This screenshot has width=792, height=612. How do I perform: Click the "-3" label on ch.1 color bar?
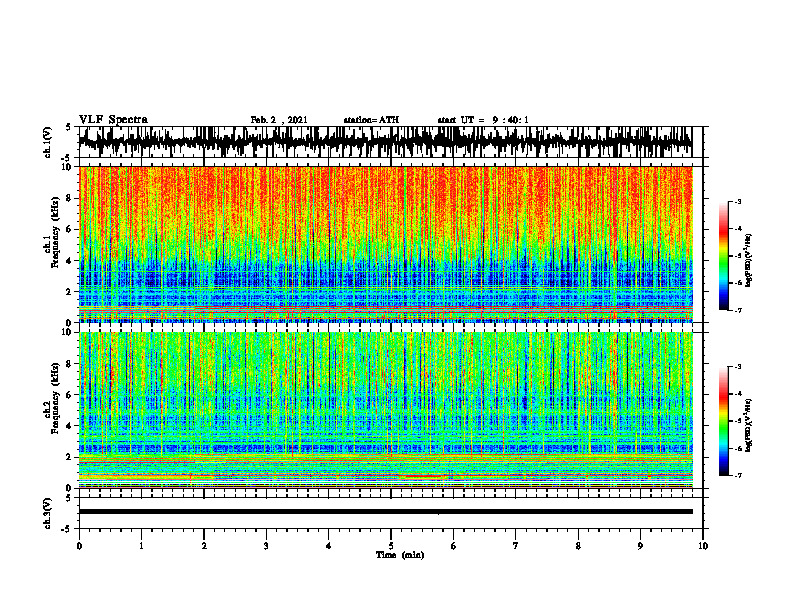(738, 201)
